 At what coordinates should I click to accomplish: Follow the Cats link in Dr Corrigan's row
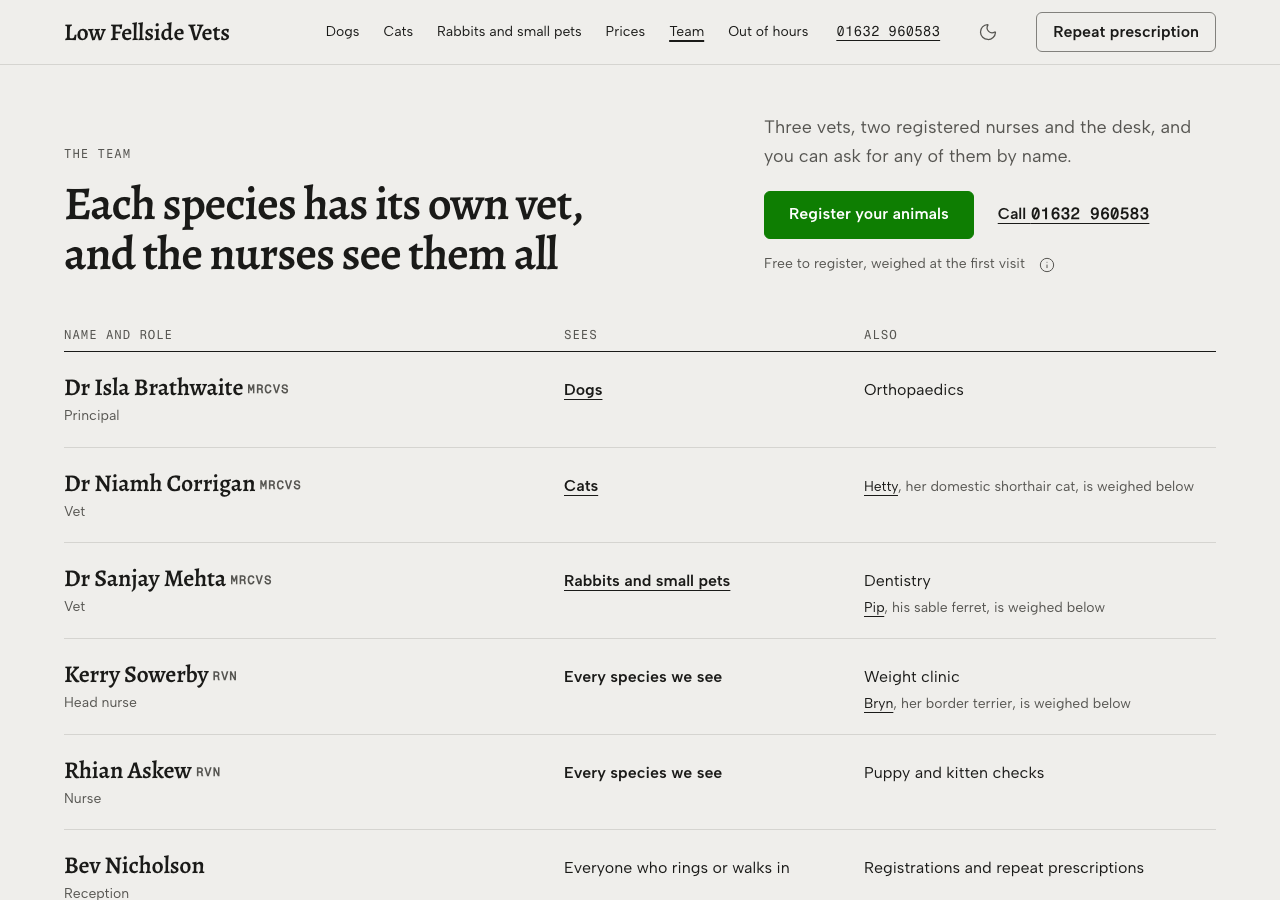click(581, 486)
